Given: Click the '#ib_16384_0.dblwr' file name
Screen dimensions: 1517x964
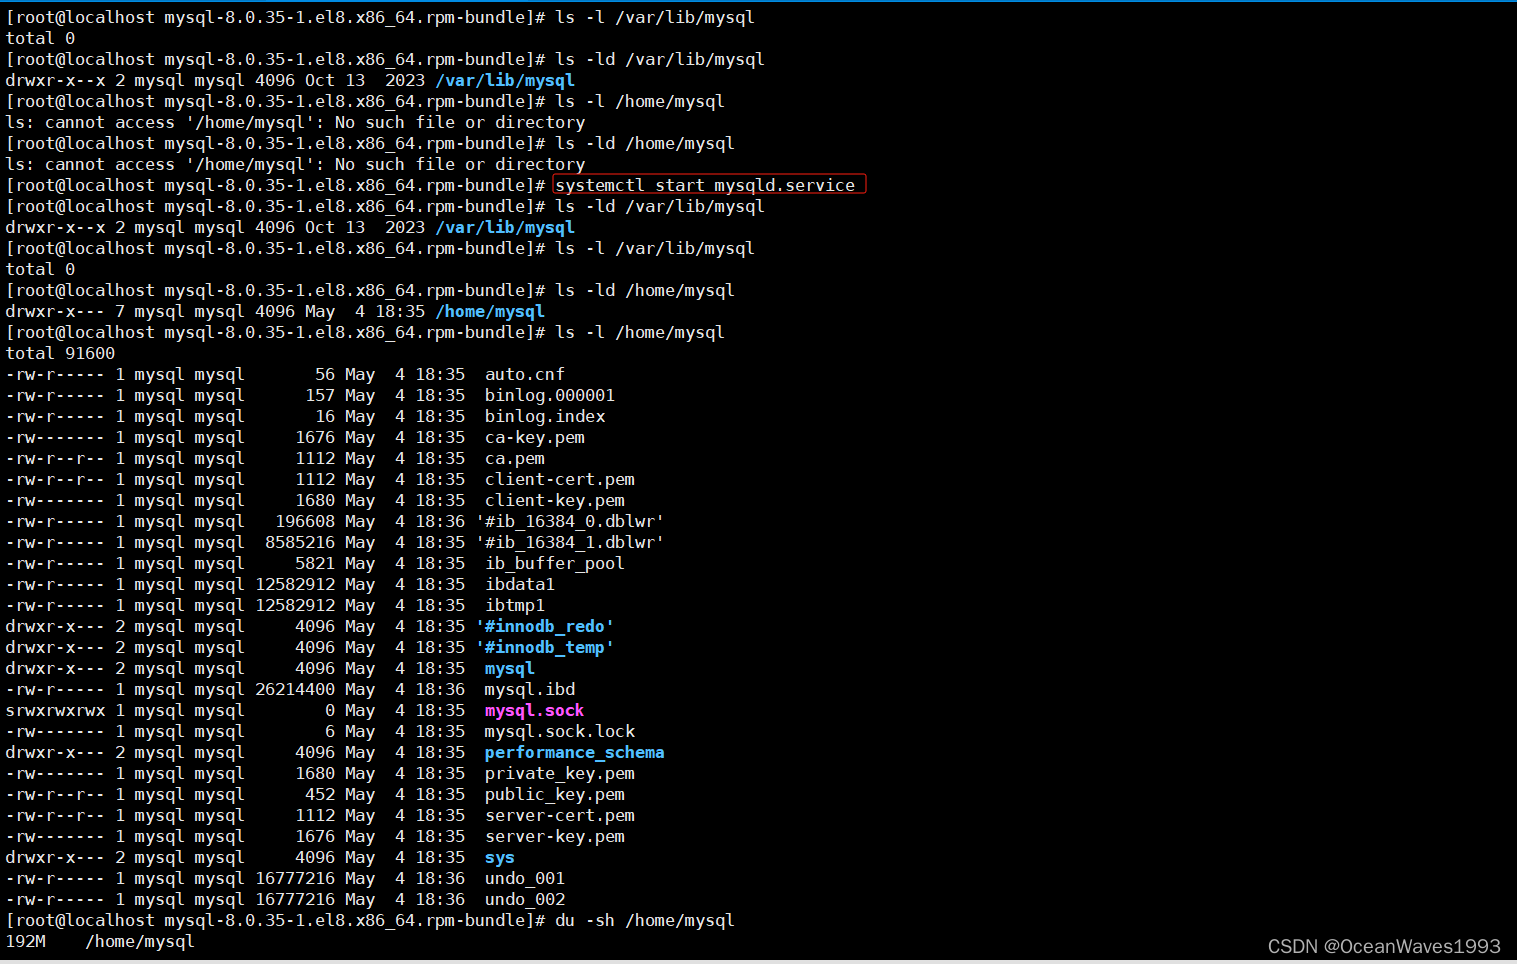Looking at the screenshot, I should coord(570,521).
